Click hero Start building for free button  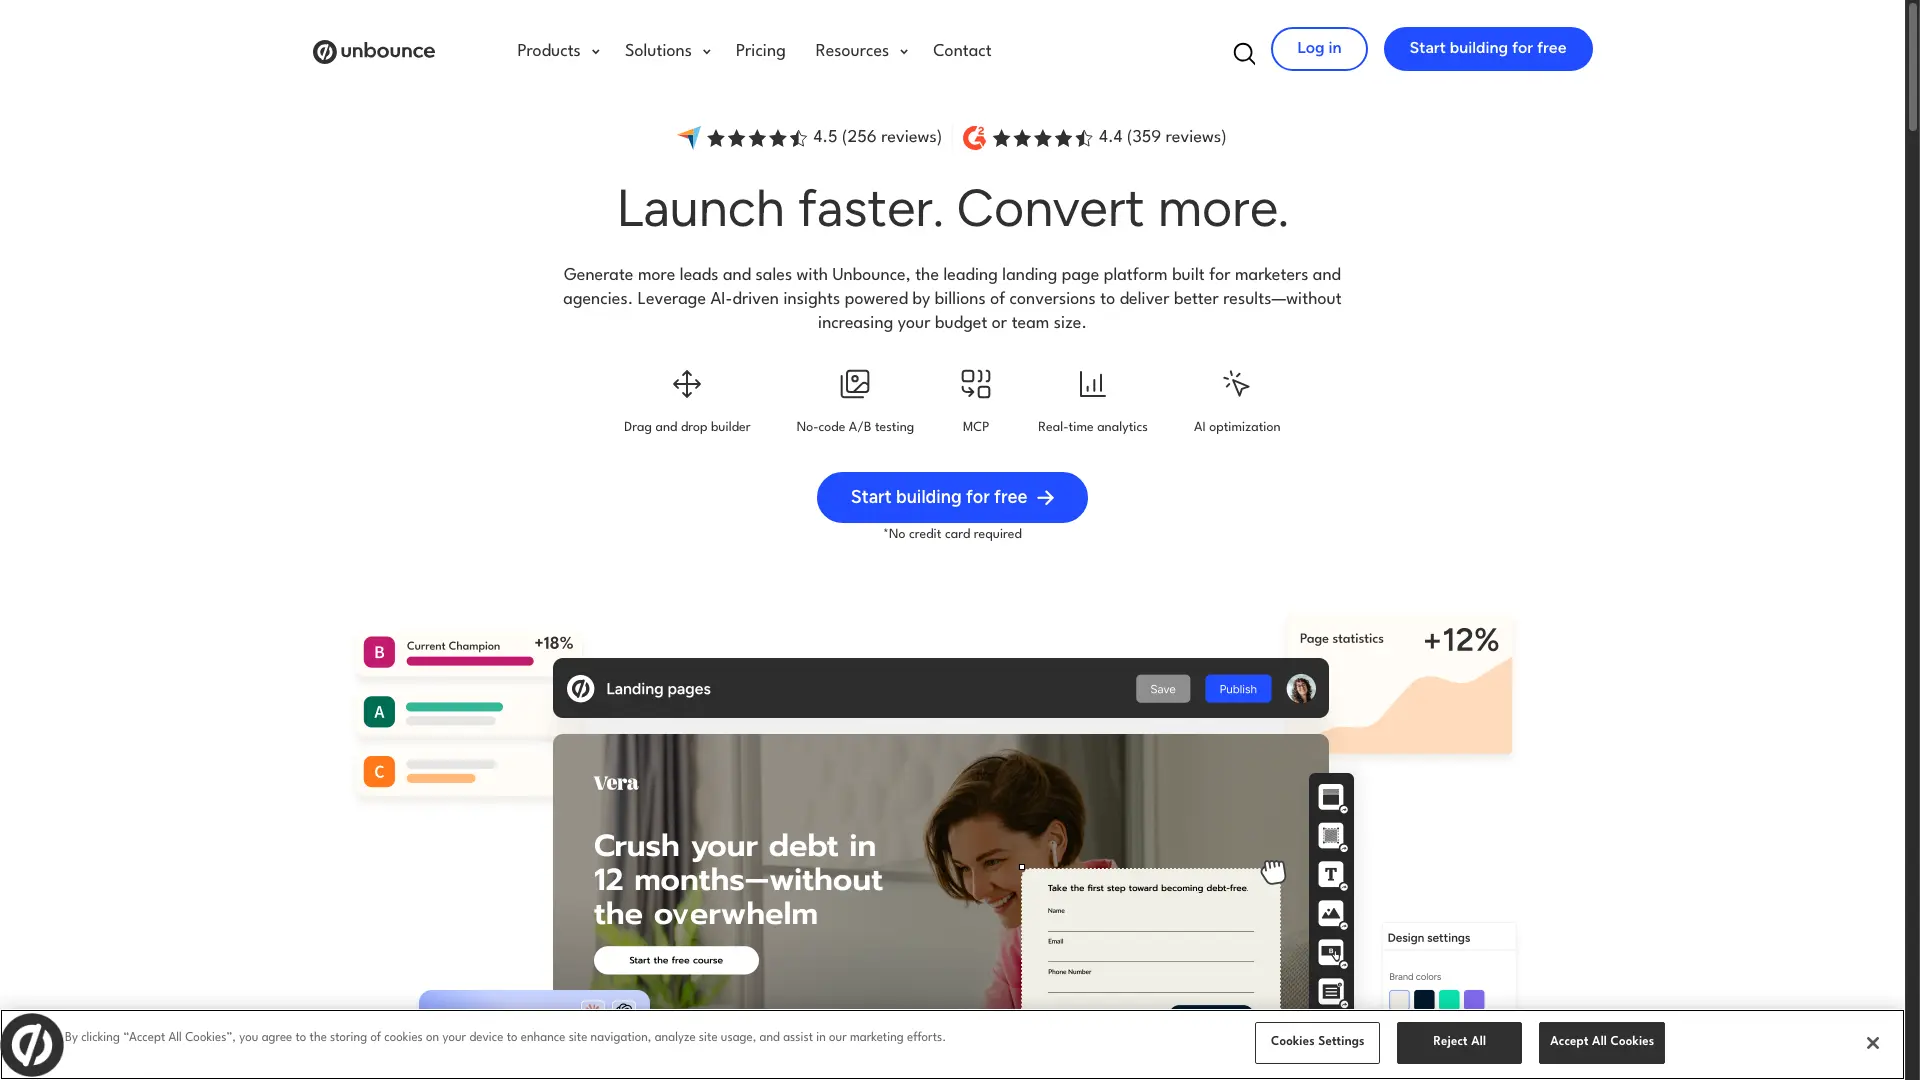[x=952, y=497]
